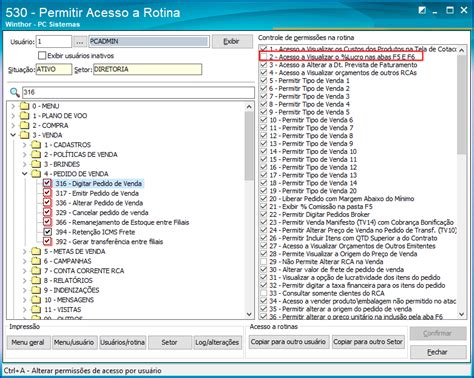
Task: Click the Menu geral print button
Action: (28, 342)
